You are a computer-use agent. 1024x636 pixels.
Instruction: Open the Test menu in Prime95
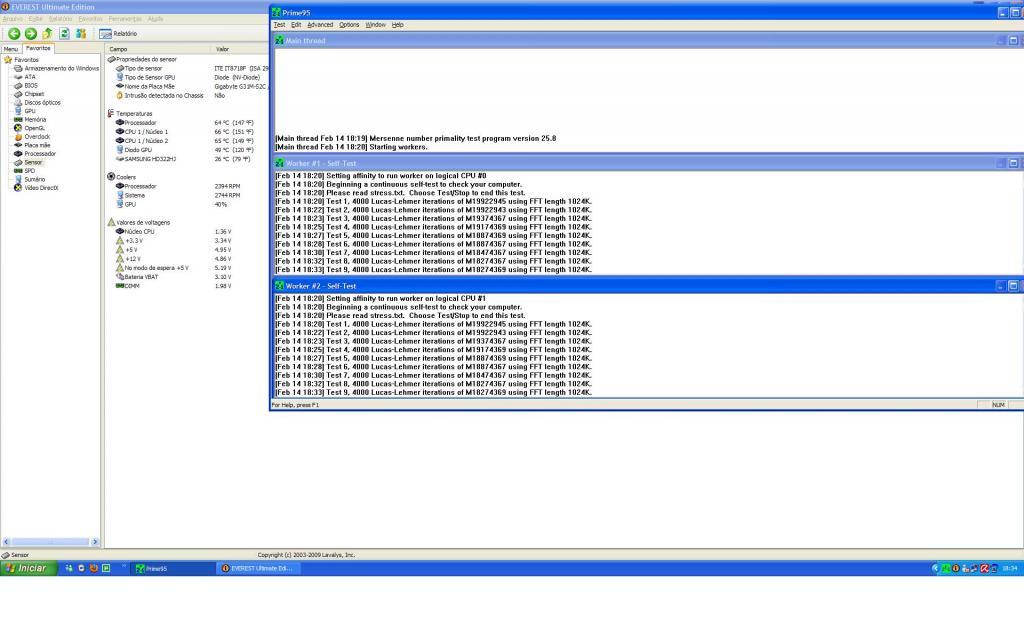(x=280, y=25)
